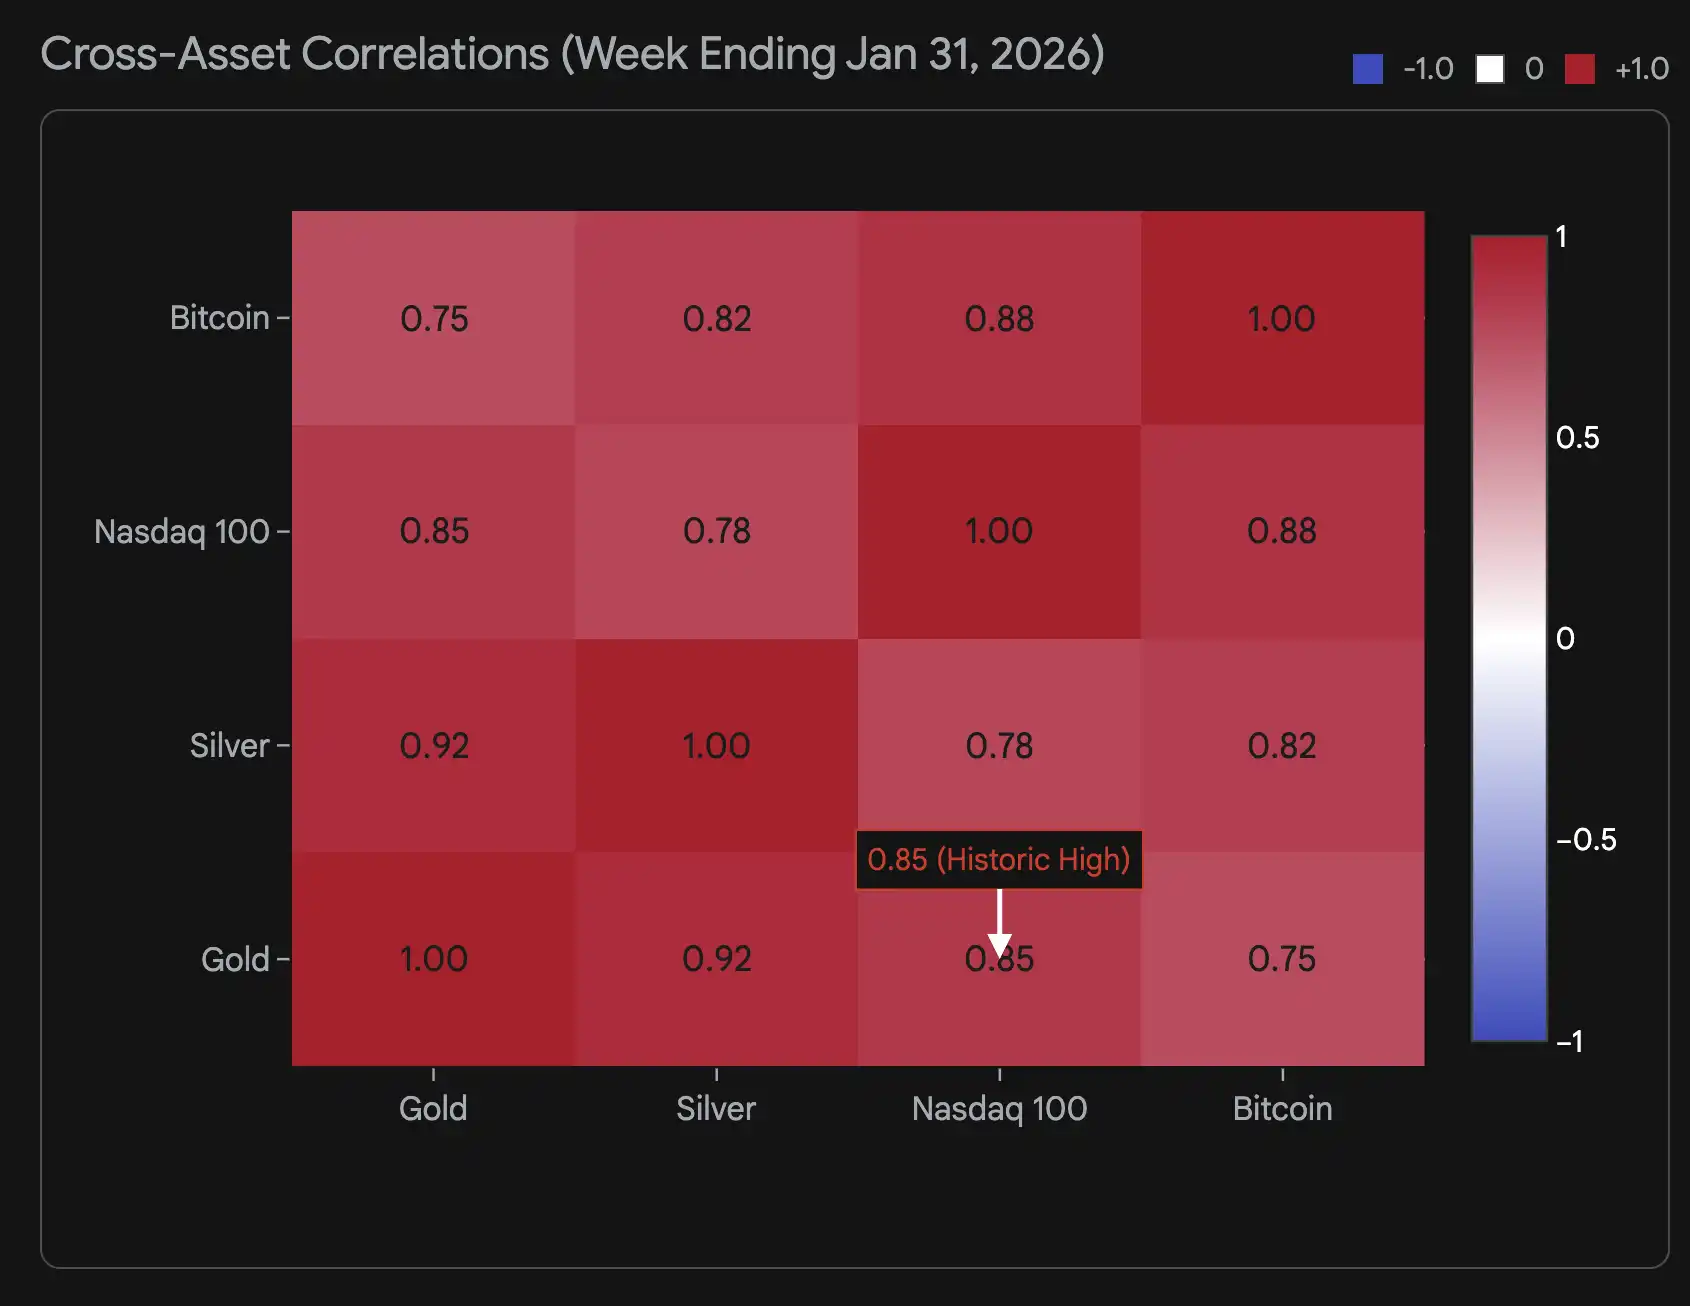The width and height of the screenshot is (1690, 1306).
Task: Click the Silver y-axis label
Action: click(x=229, y=745)
